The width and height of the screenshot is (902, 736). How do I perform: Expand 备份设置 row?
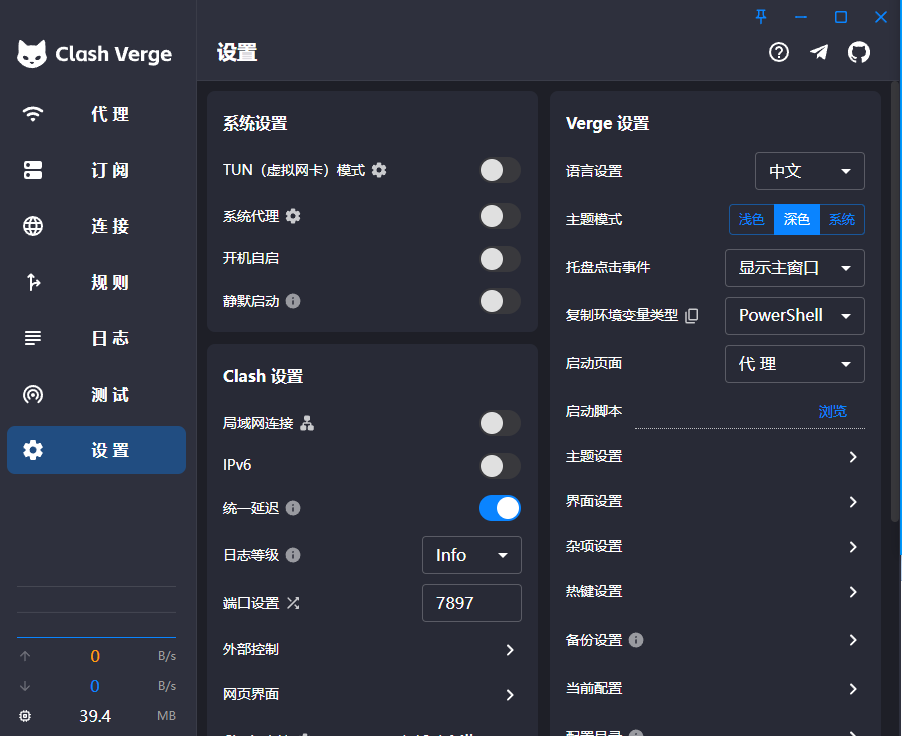coord(715,640)
